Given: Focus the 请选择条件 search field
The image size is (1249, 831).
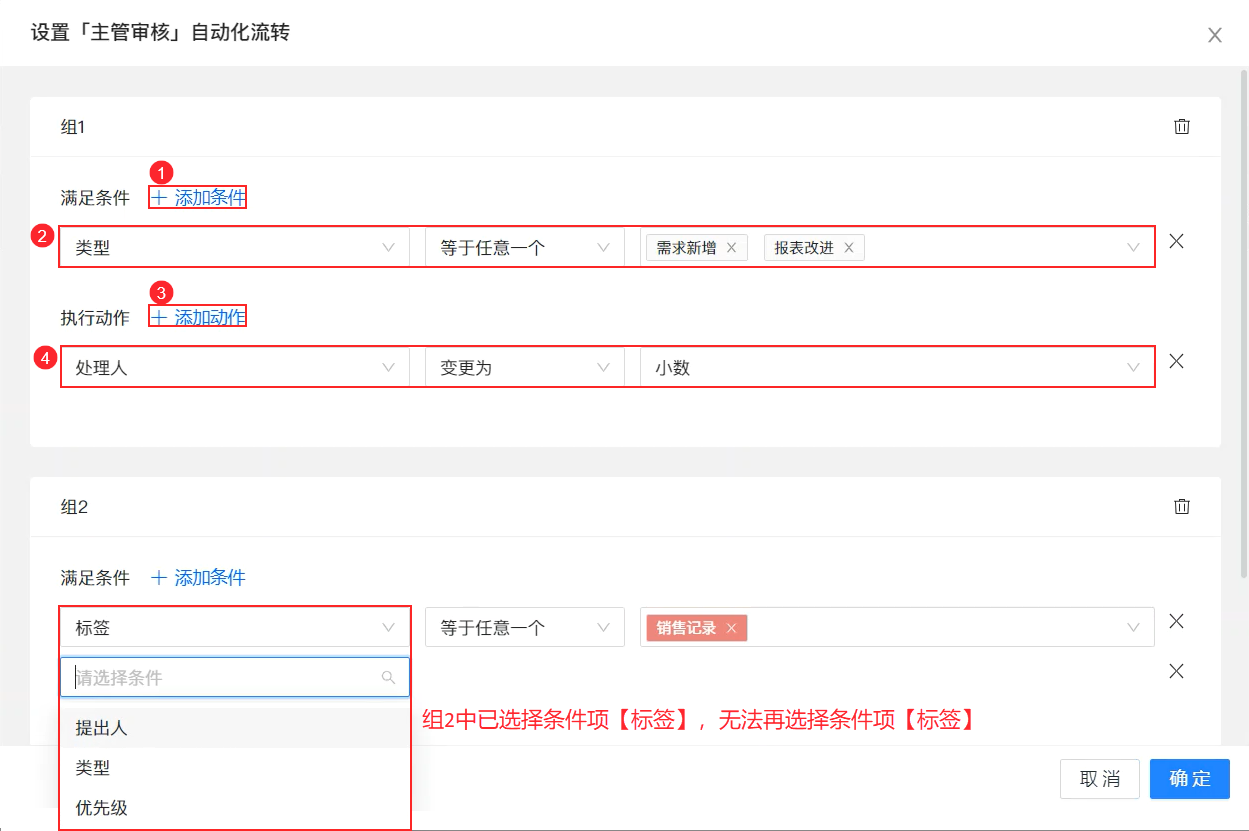Looking at the screenshot, I should (x=235, y=677).
